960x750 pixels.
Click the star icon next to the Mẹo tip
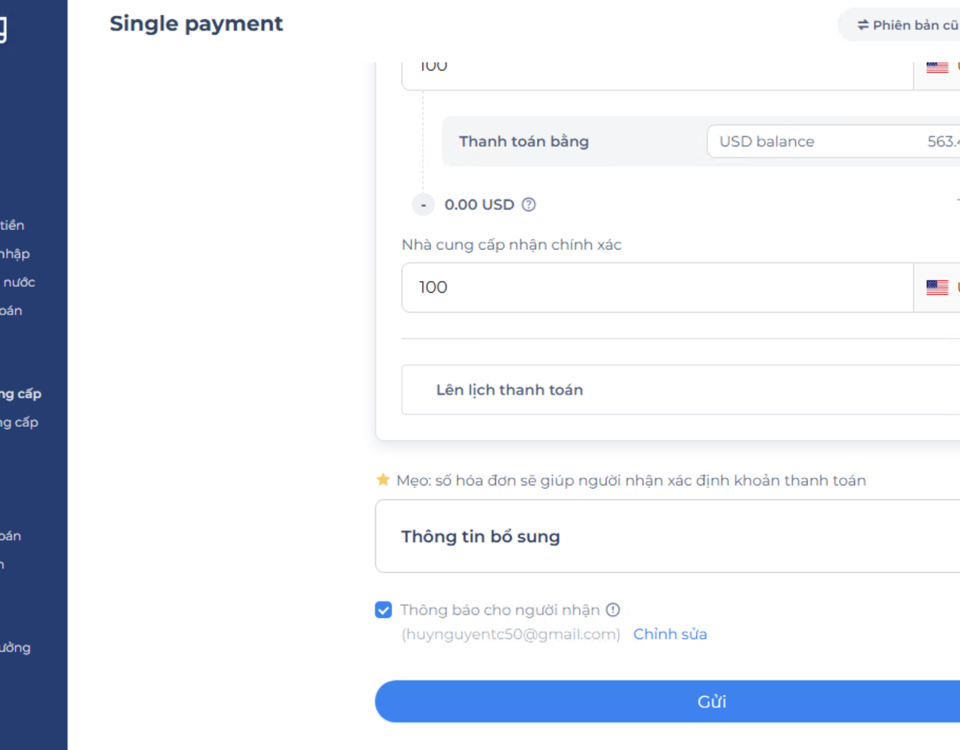coord(383,479)
